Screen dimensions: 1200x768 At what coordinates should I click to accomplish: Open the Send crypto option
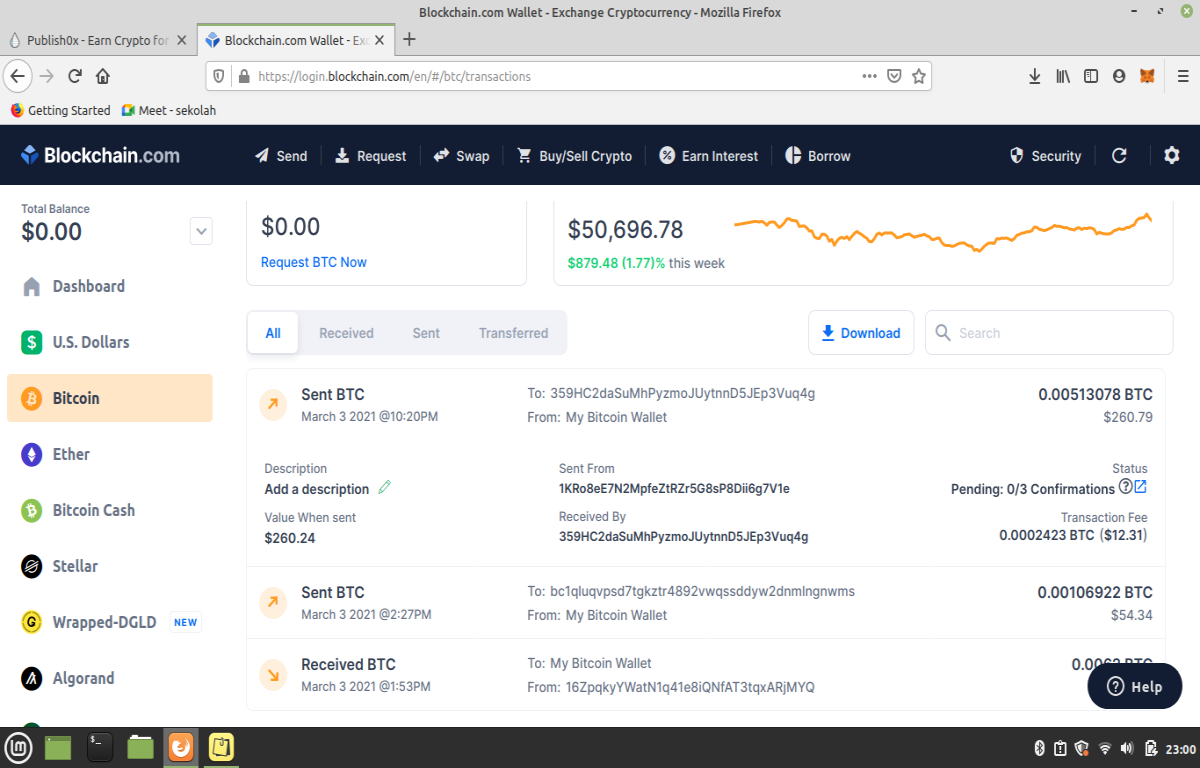281,156
